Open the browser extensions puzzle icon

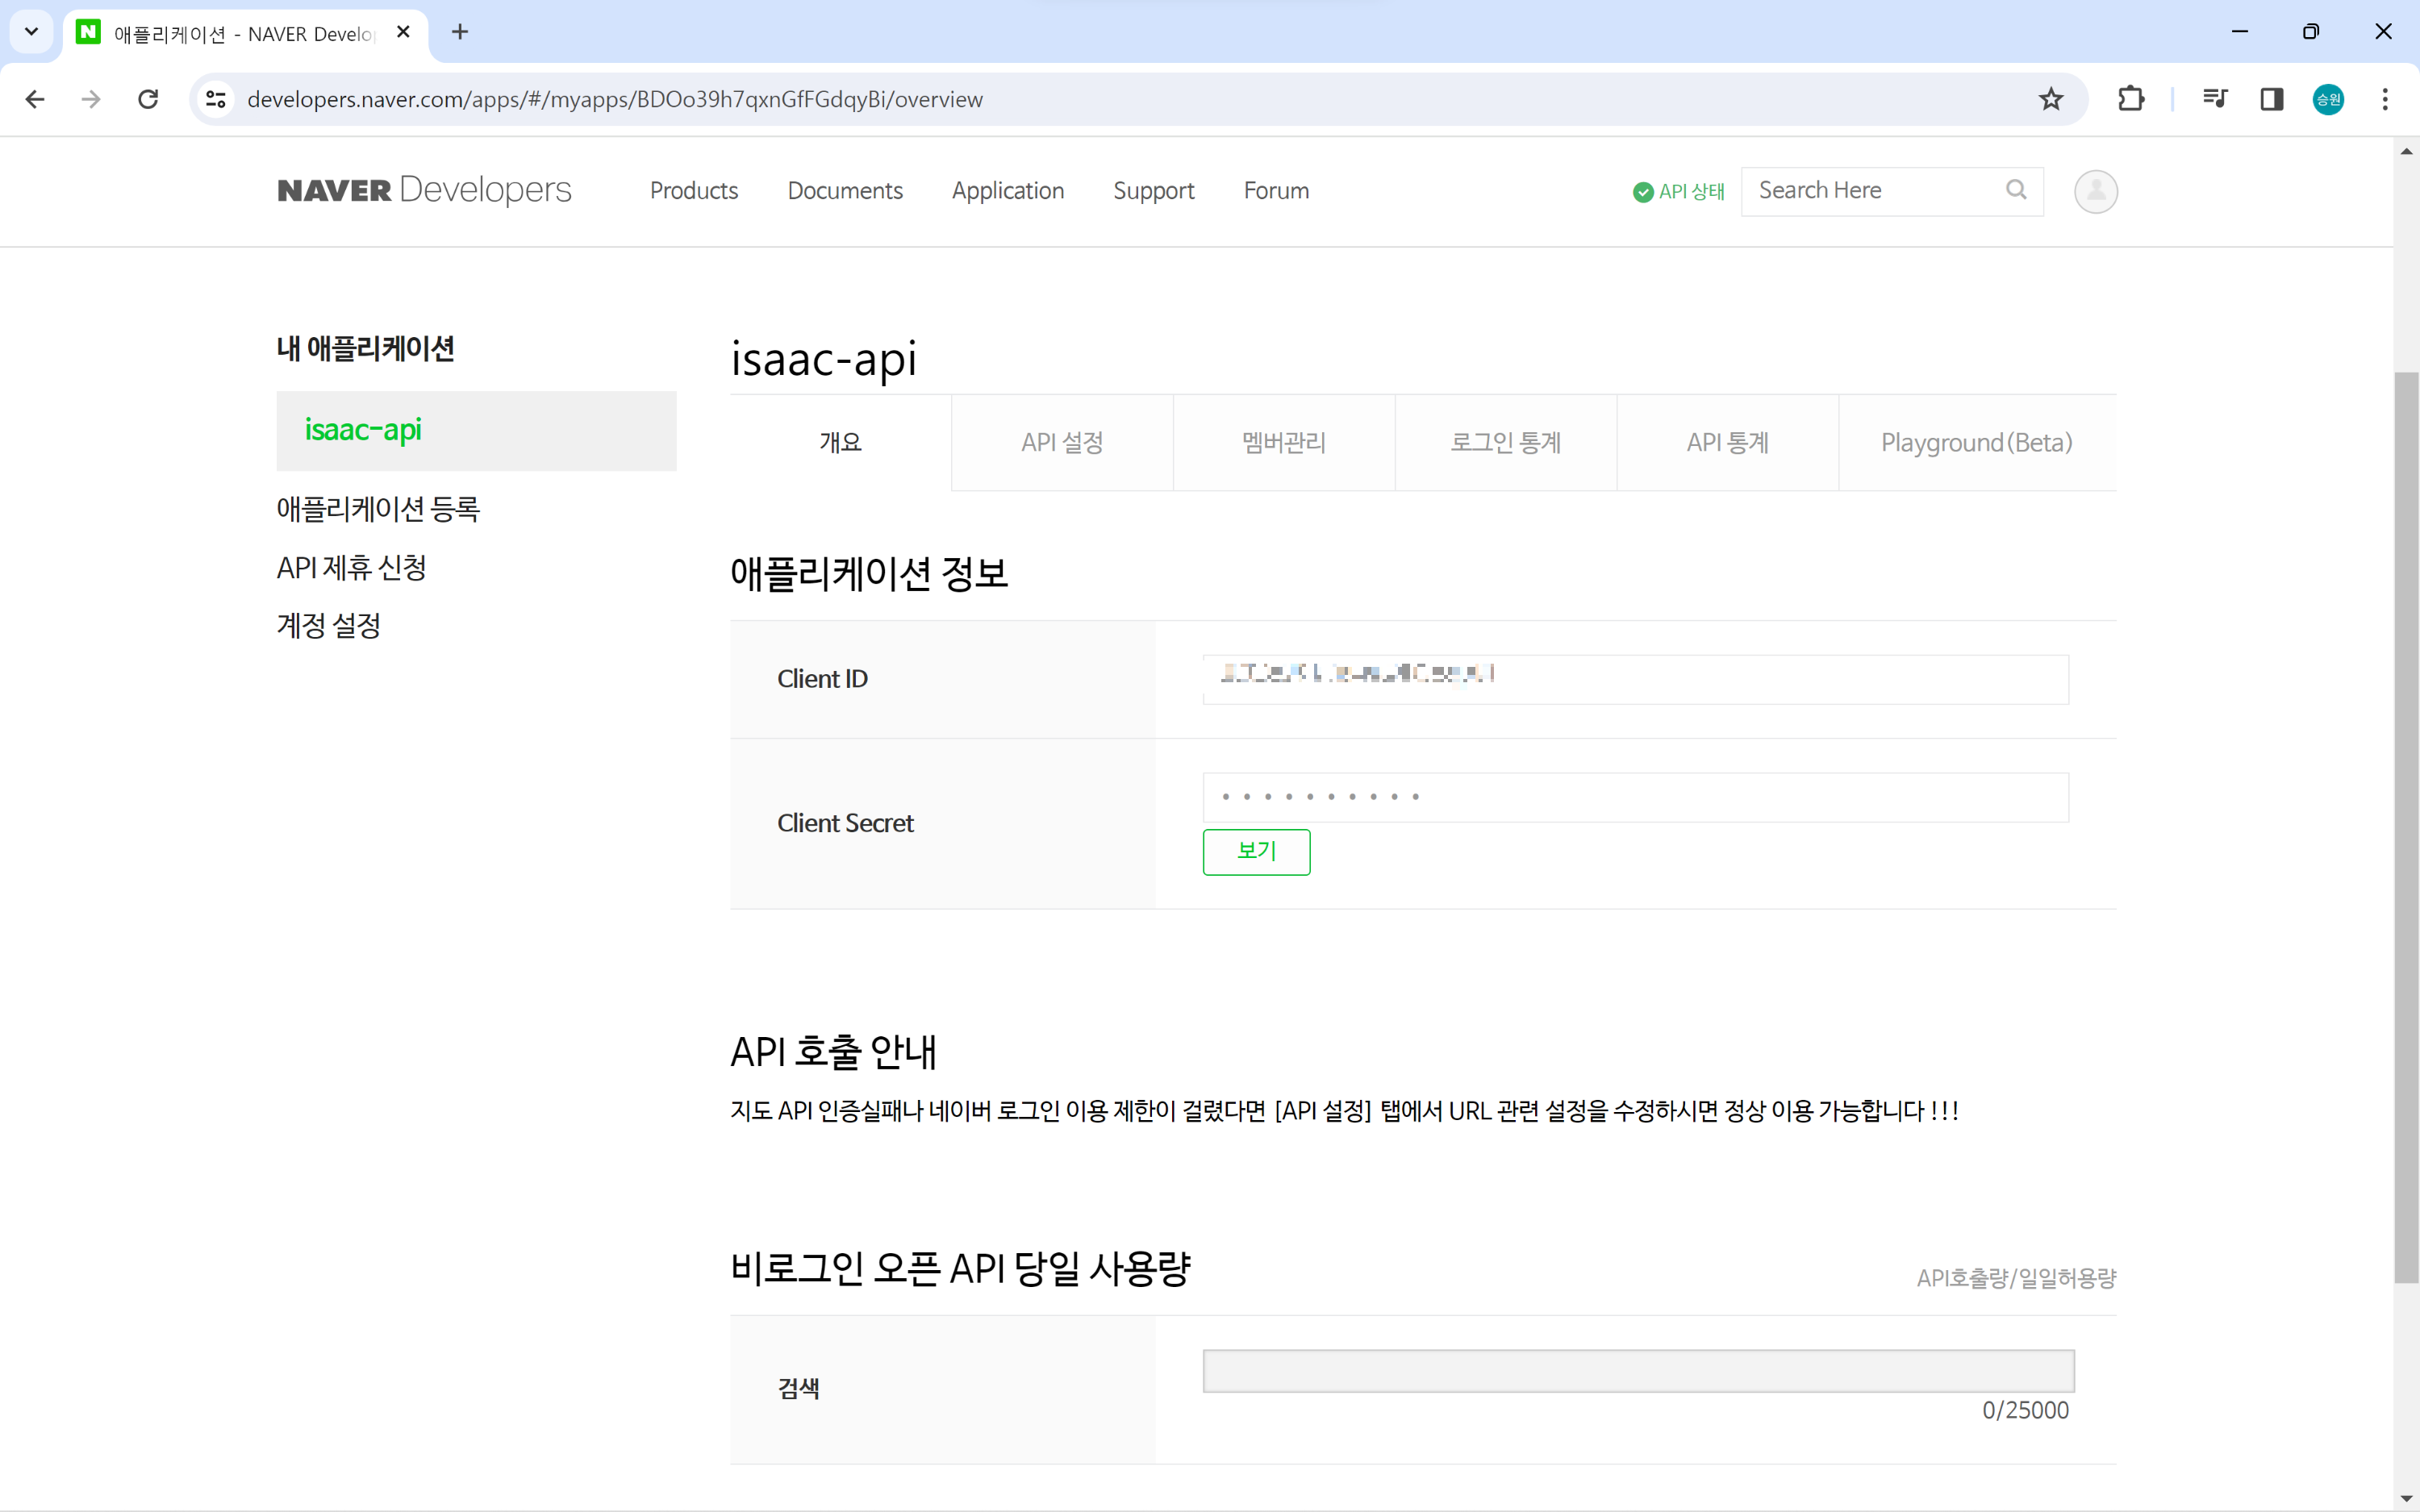click(x=2131, y=99)
